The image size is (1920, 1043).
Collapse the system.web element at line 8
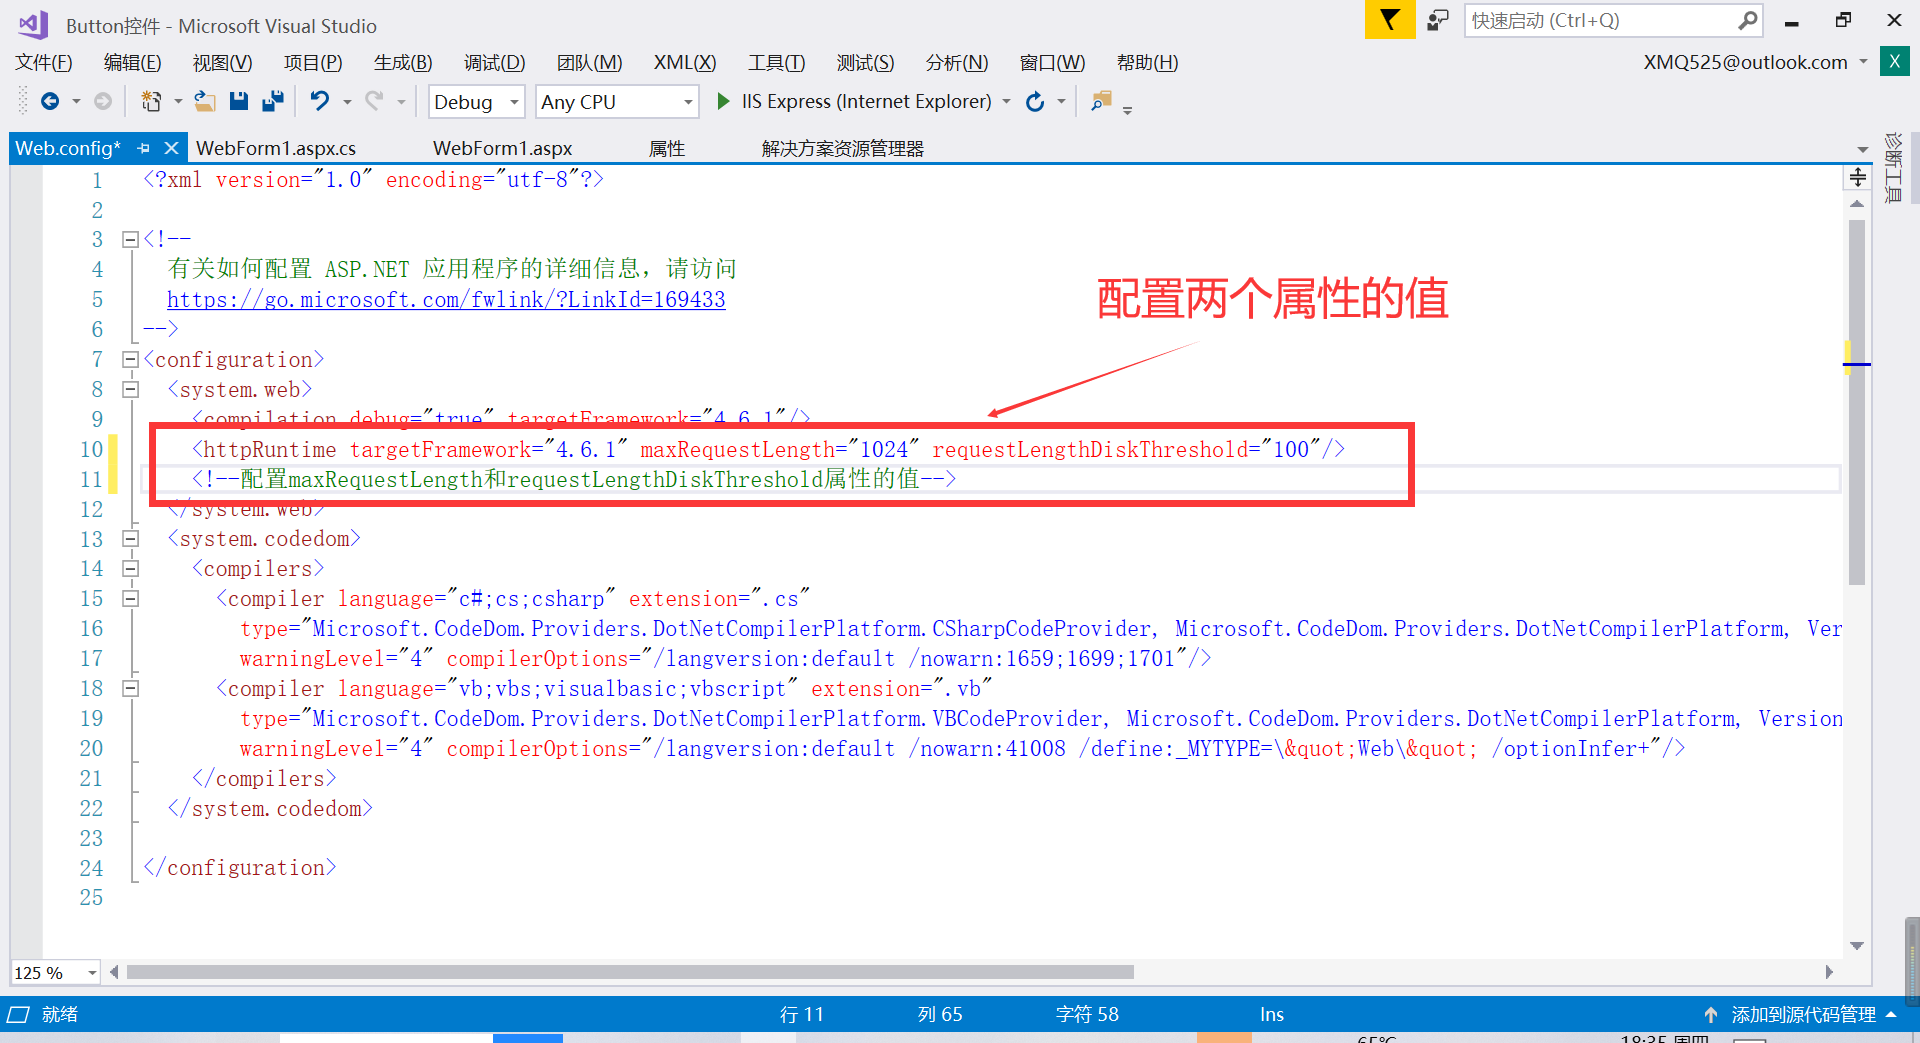(x=130, y=390)
